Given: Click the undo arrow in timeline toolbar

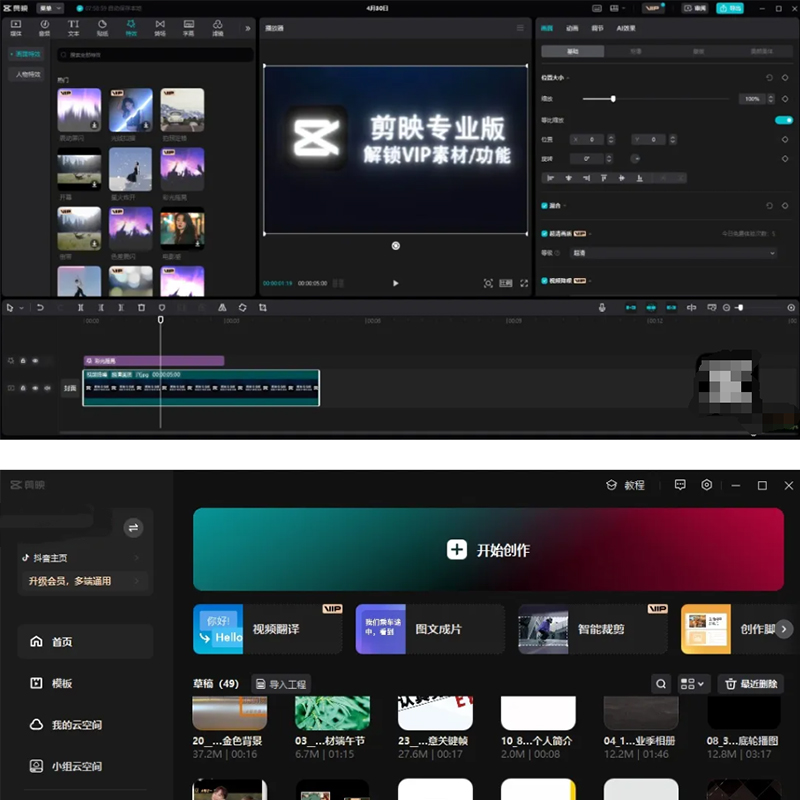Looking at the screenshot, I should pyautogui.click(x=40, y=308).
